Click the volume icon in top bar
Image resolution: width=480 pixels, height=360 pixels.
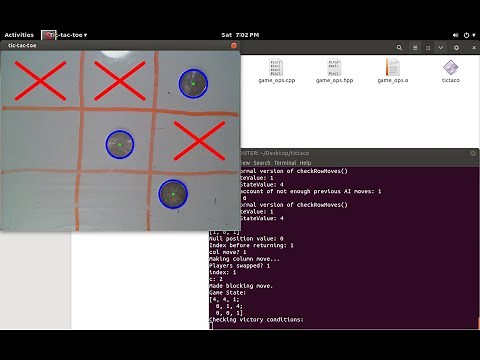(455, 35)
